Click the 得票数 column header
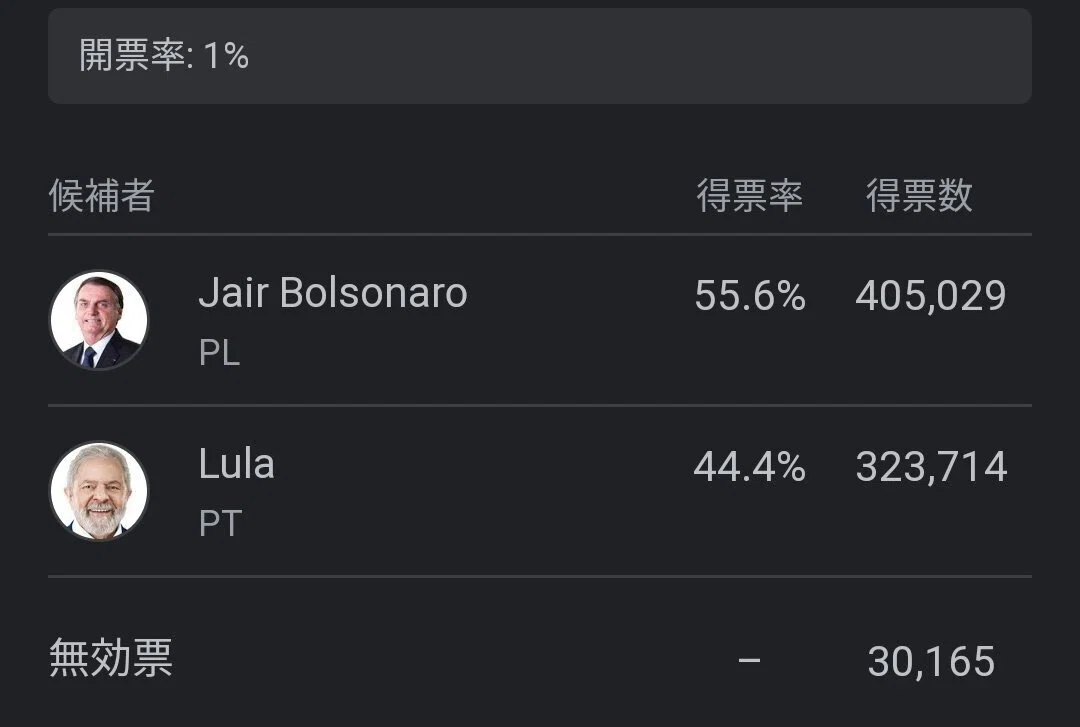The image size is (1080, 727). click(x=919, y=196)
